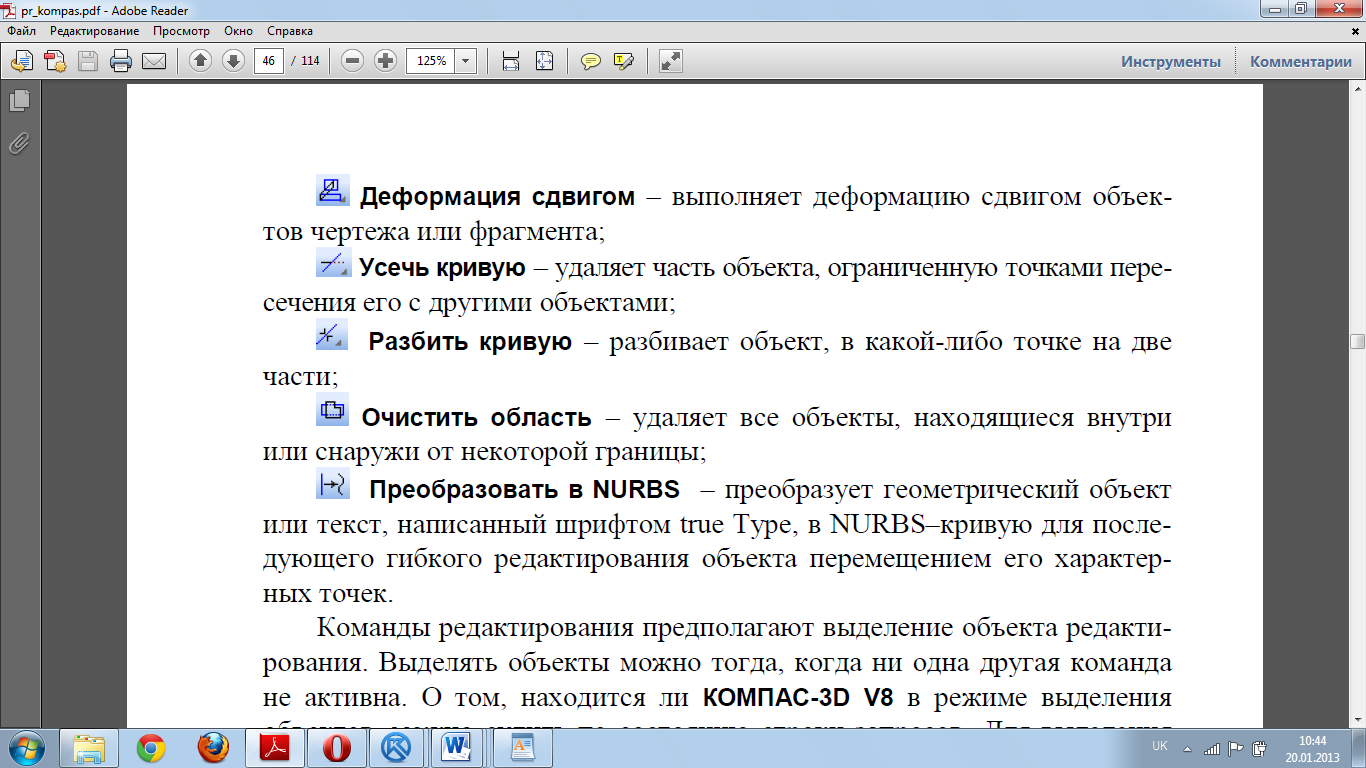
Task: Click the Очистить область icon in the document
Action: pos(333,410)
